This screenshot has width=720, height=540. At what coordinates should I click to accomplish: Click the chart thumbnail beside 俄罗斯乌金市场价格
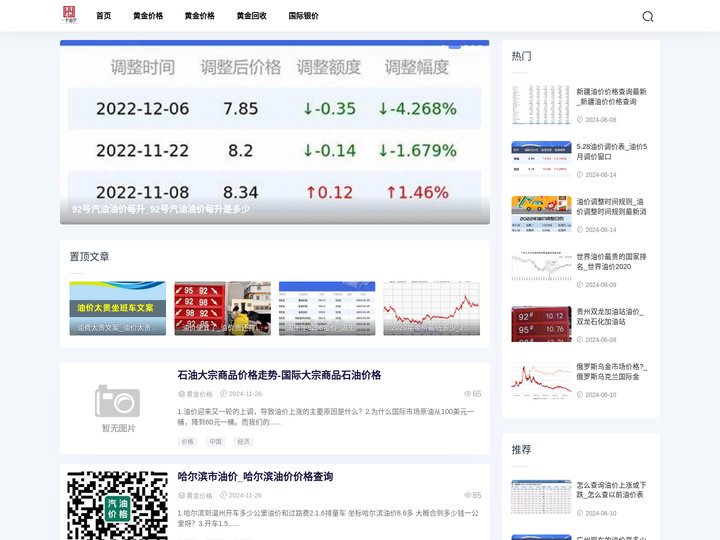coord(541,379)
